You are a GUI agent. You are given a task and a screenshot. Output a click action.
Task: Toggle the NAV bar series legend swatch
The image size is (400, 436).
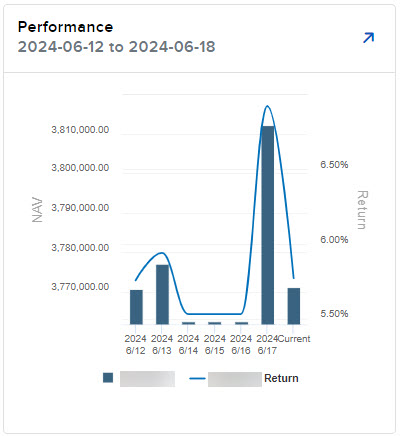108,378
